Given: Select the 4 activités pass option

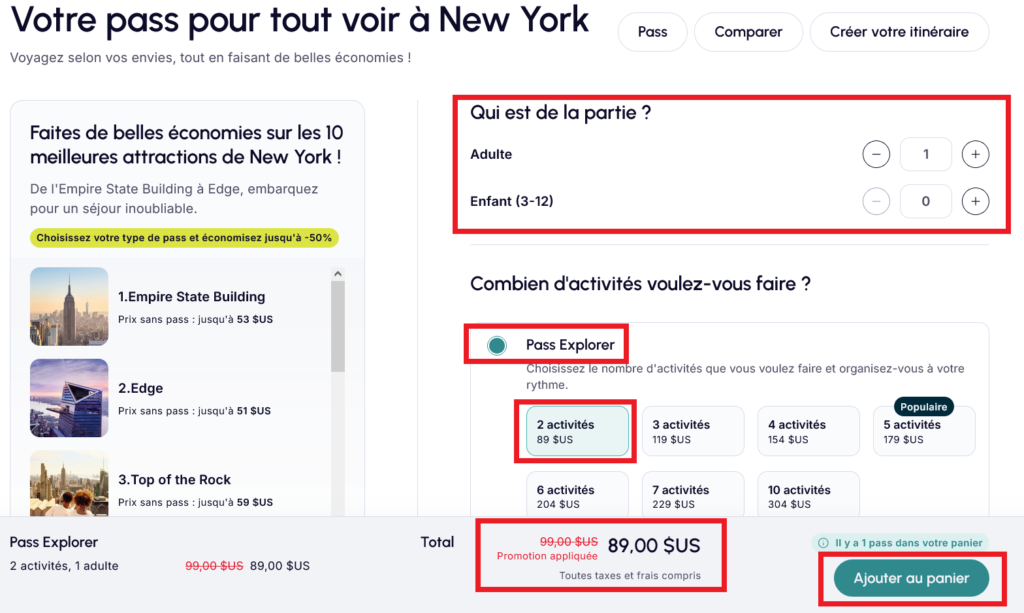Looking at the screenshot, I should click(808, 431).
